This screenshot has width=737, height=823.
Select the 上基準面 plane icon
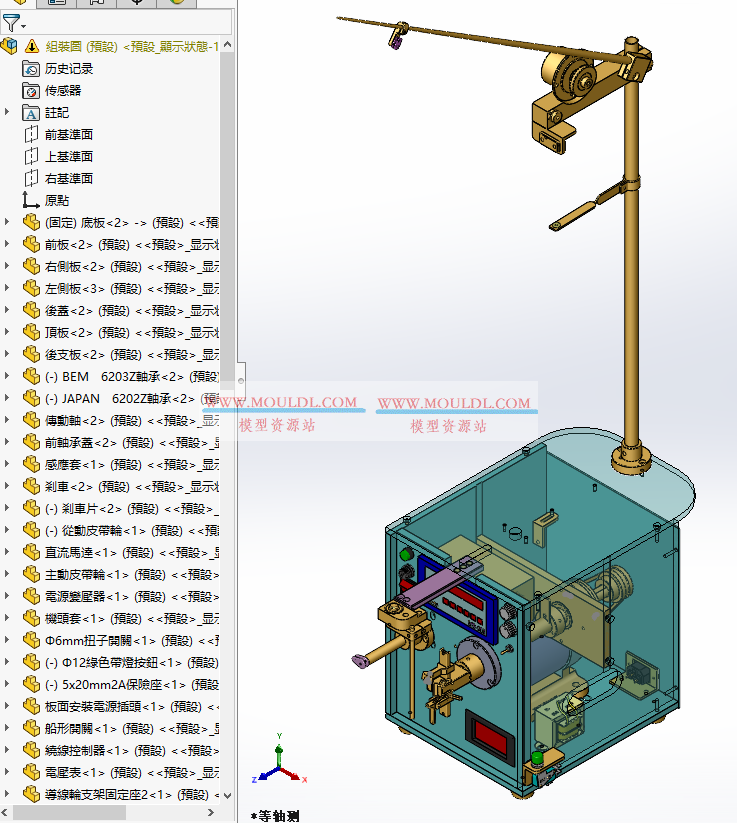tap(31, 157)
